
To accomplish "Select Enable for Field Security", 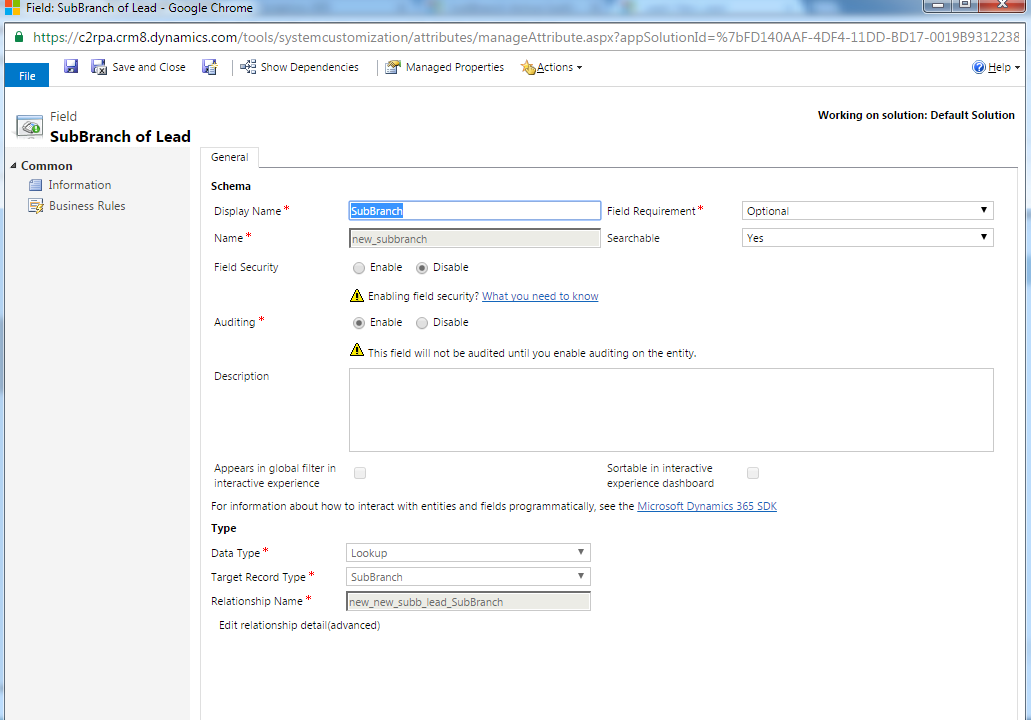I will tap(358, 268).
